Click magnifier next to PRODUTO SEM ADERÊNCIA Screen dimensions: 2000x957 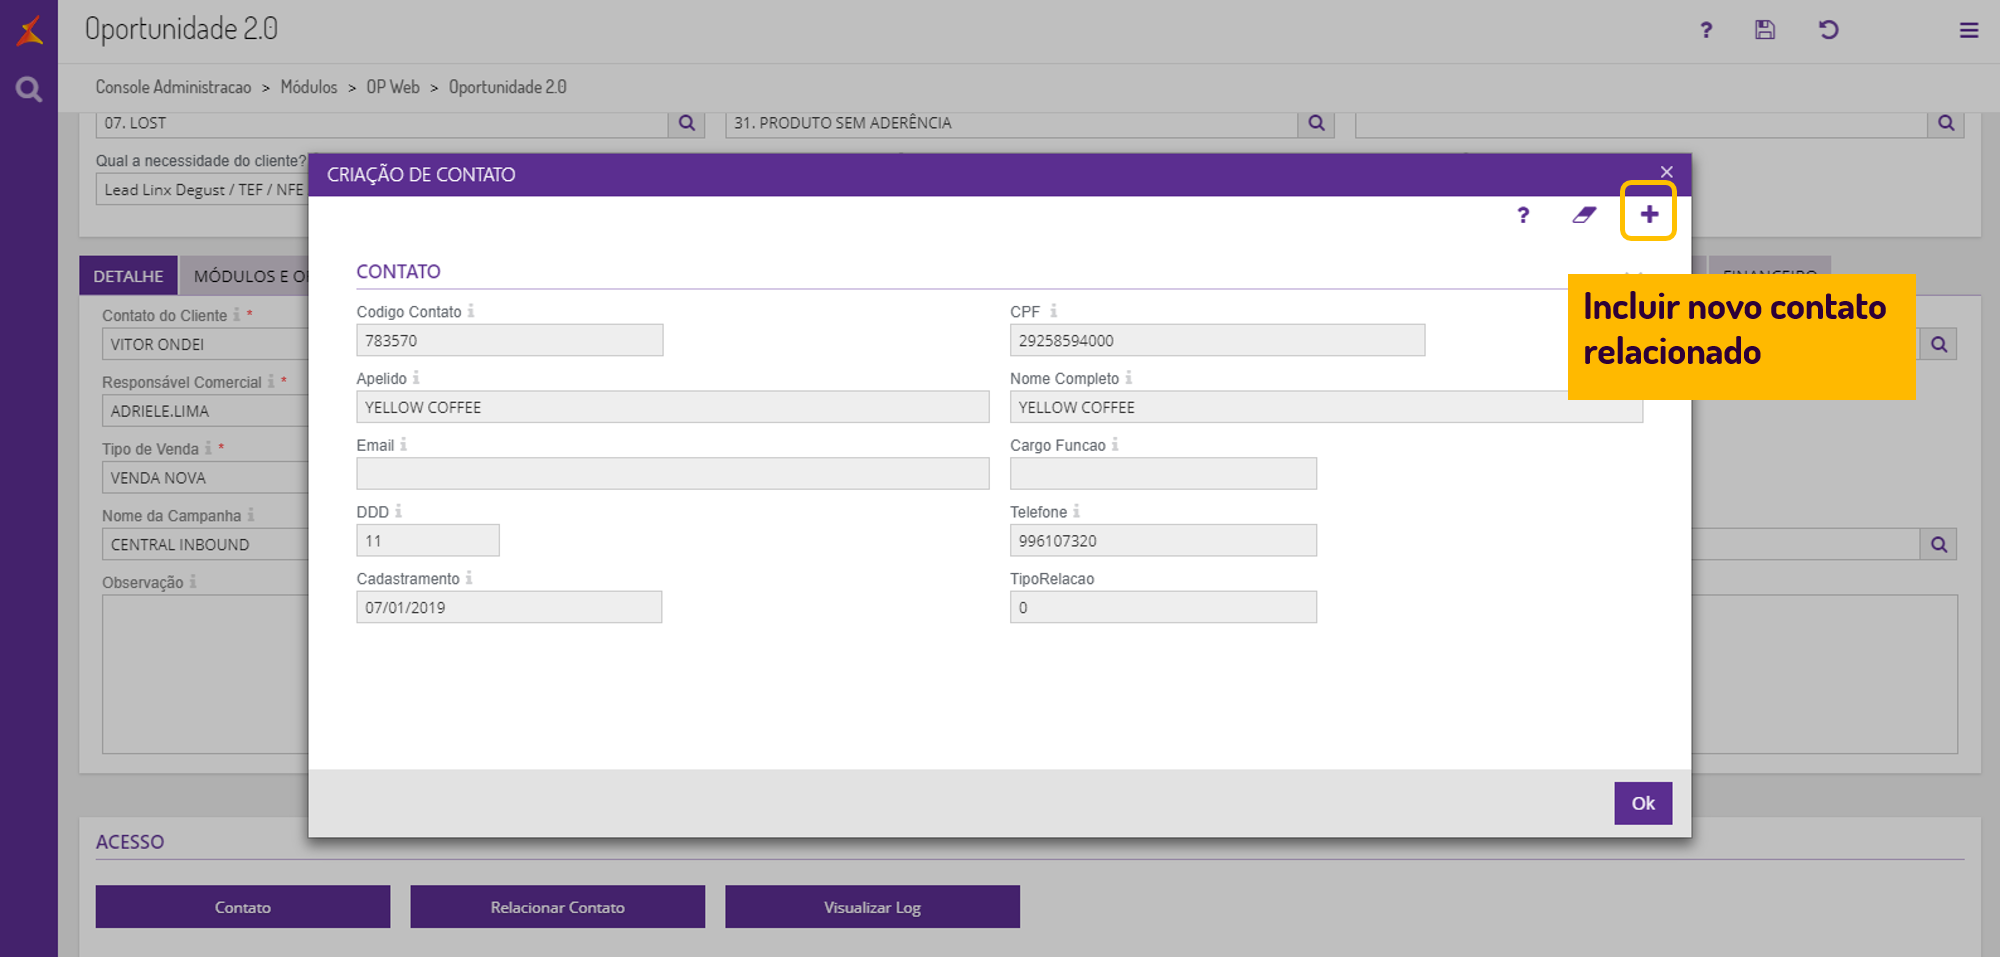click(x=1316, y=123)
